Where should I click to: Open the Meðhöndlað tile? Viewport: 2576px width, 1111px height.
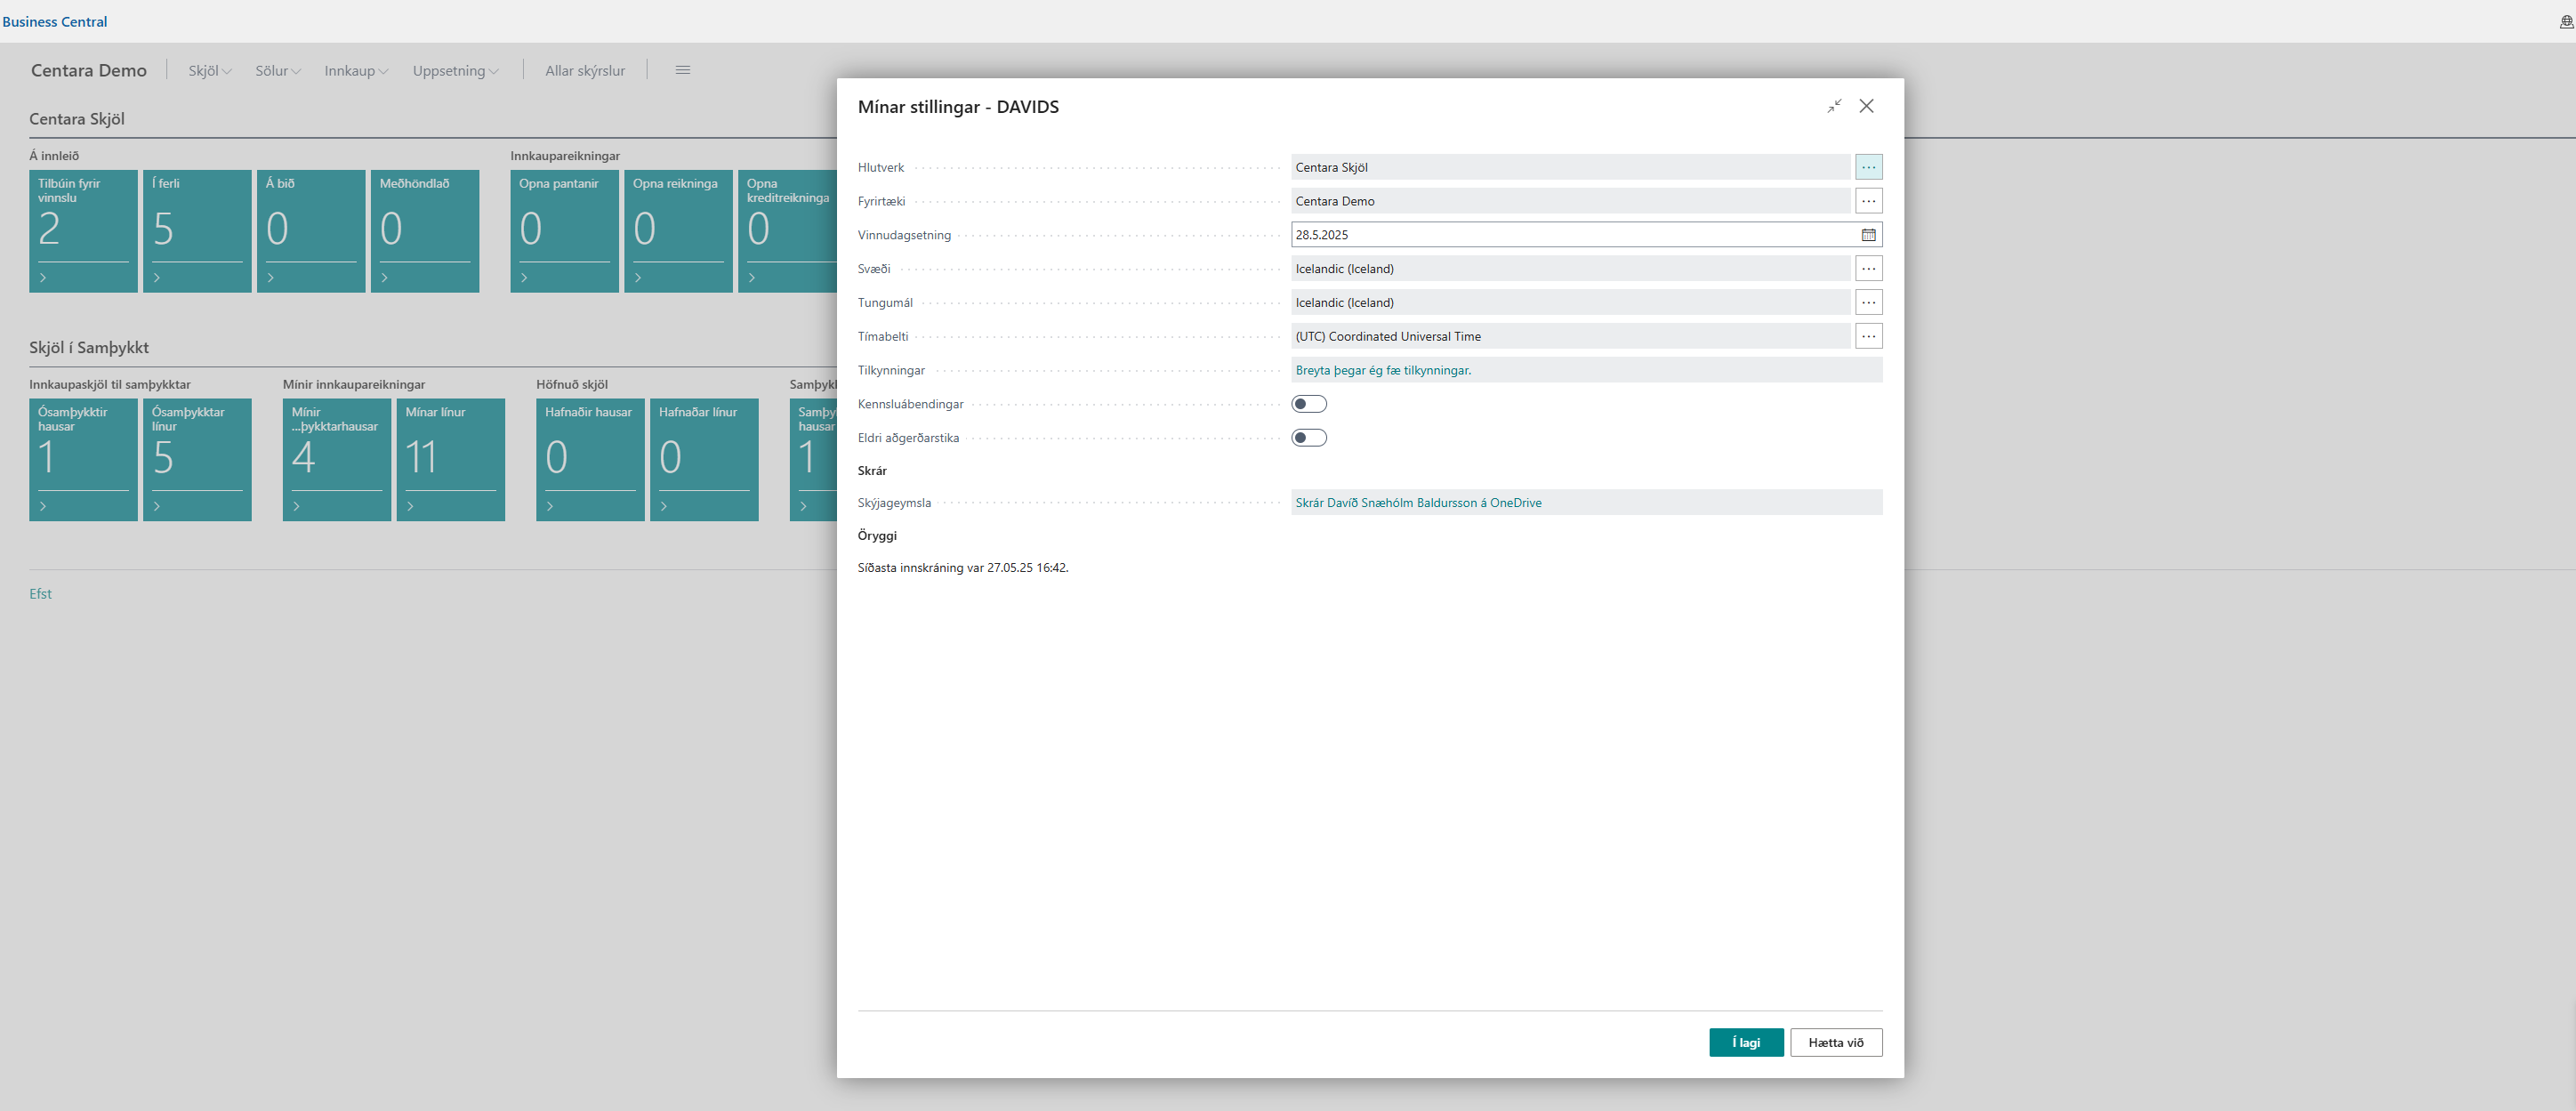(425, 231)
